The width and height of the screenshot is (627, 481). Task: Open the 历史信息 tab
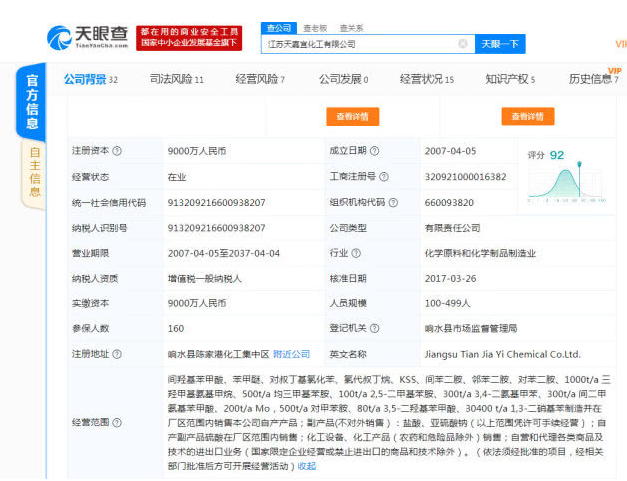pyautogui.click(x=593, y=79)
